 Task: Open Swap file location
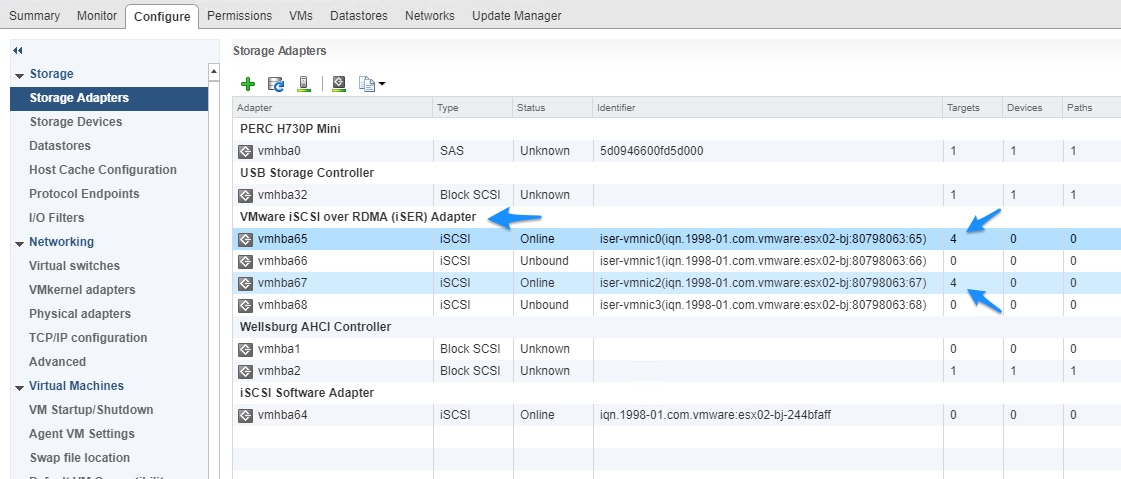pos(80,458)
